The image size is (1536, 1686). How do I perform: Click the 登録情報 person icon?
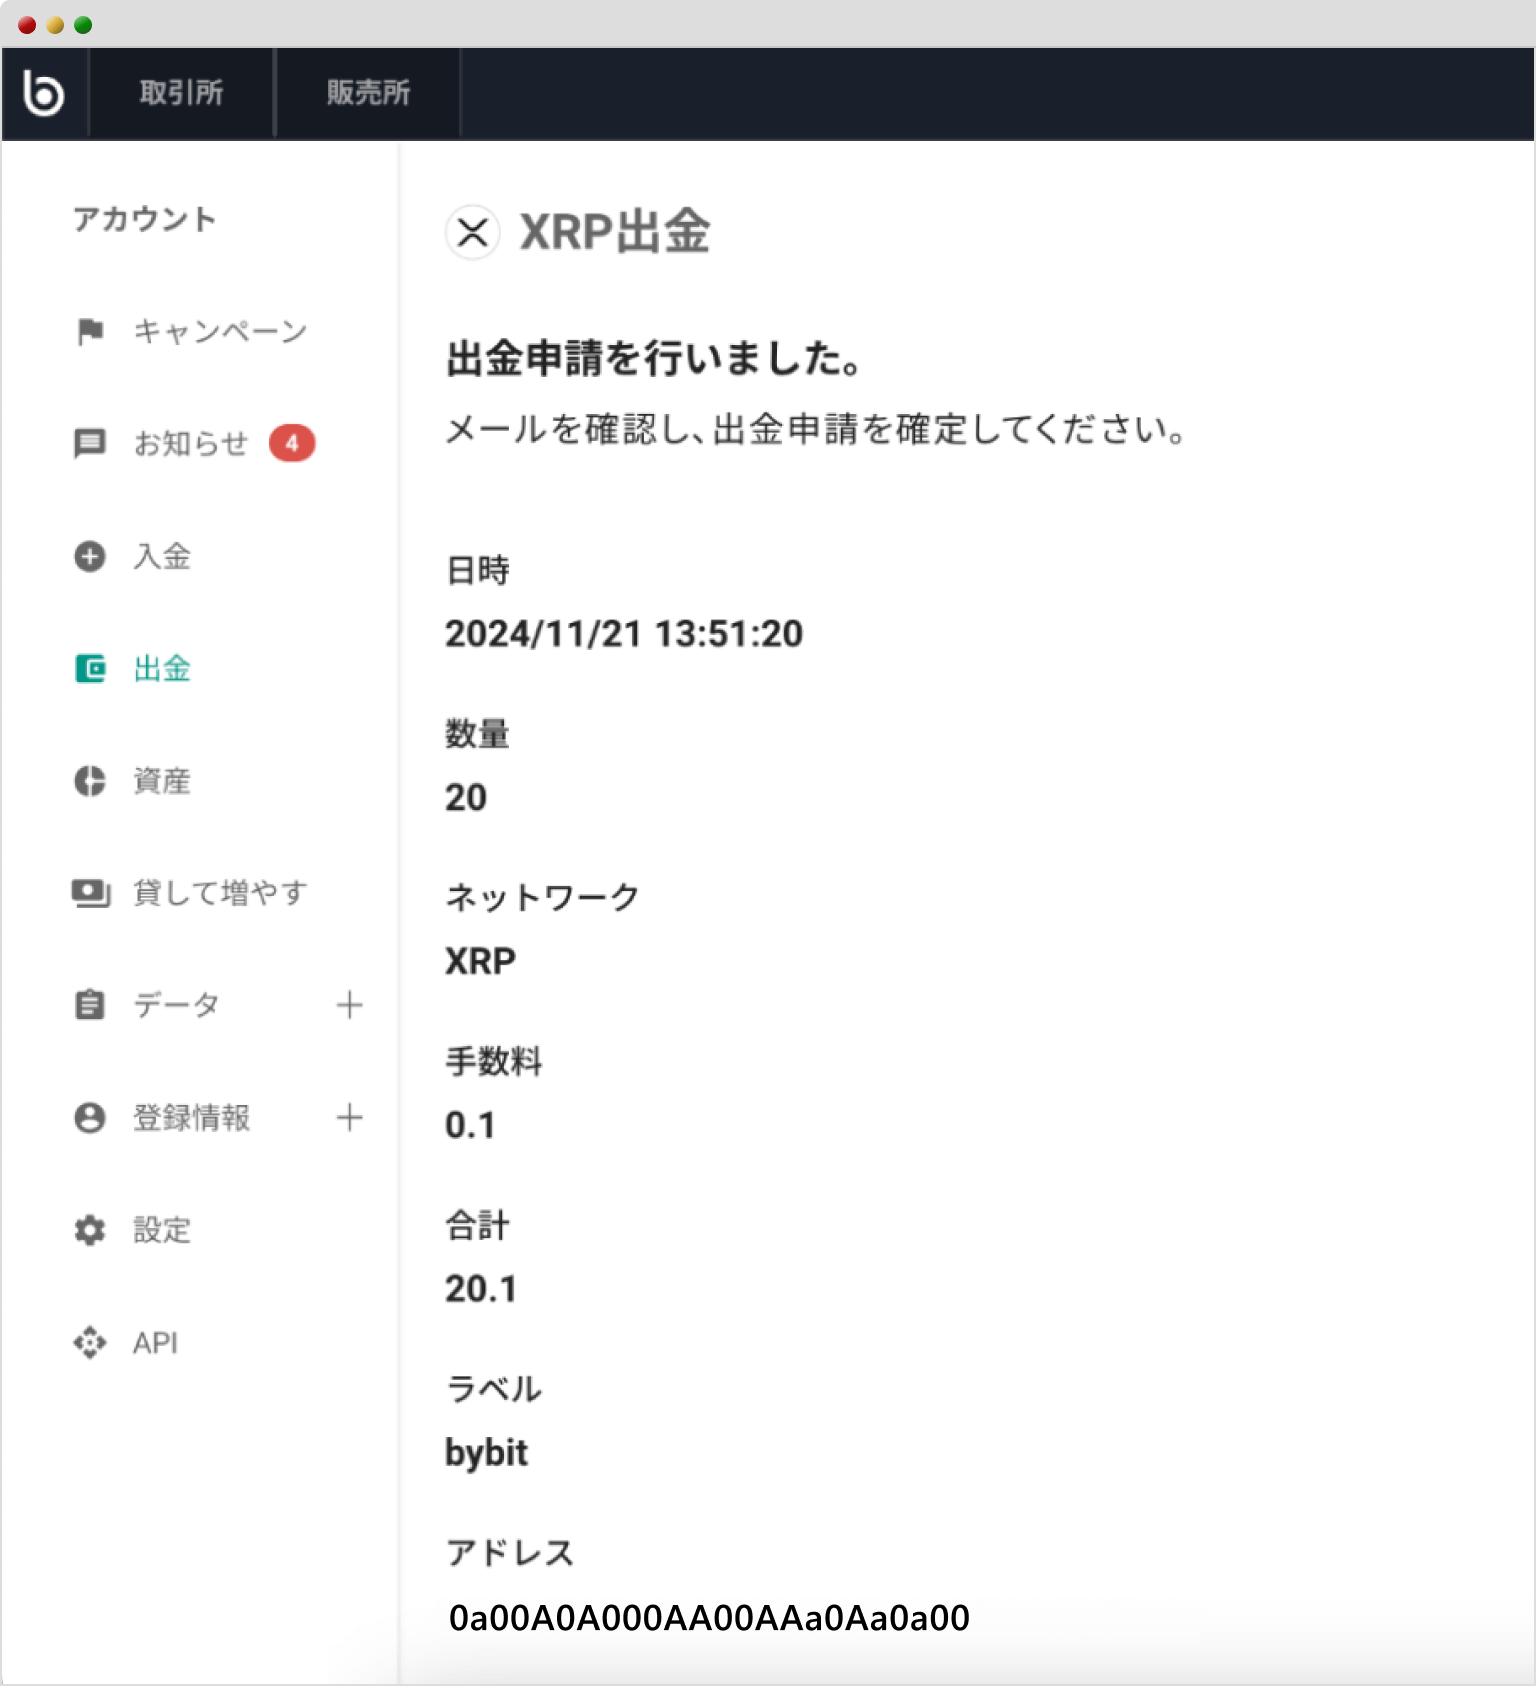[x=90, y=1117]
